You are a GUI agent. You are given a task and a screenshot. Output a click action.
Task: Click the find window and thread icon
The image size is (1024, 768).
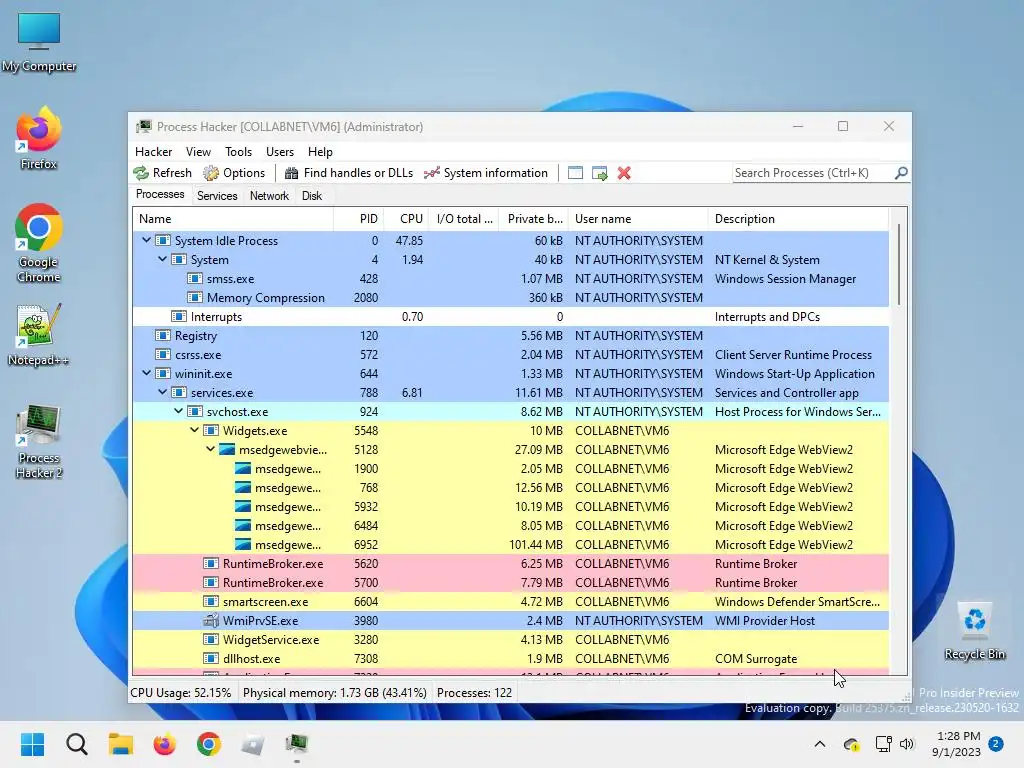tap(600, 173)
